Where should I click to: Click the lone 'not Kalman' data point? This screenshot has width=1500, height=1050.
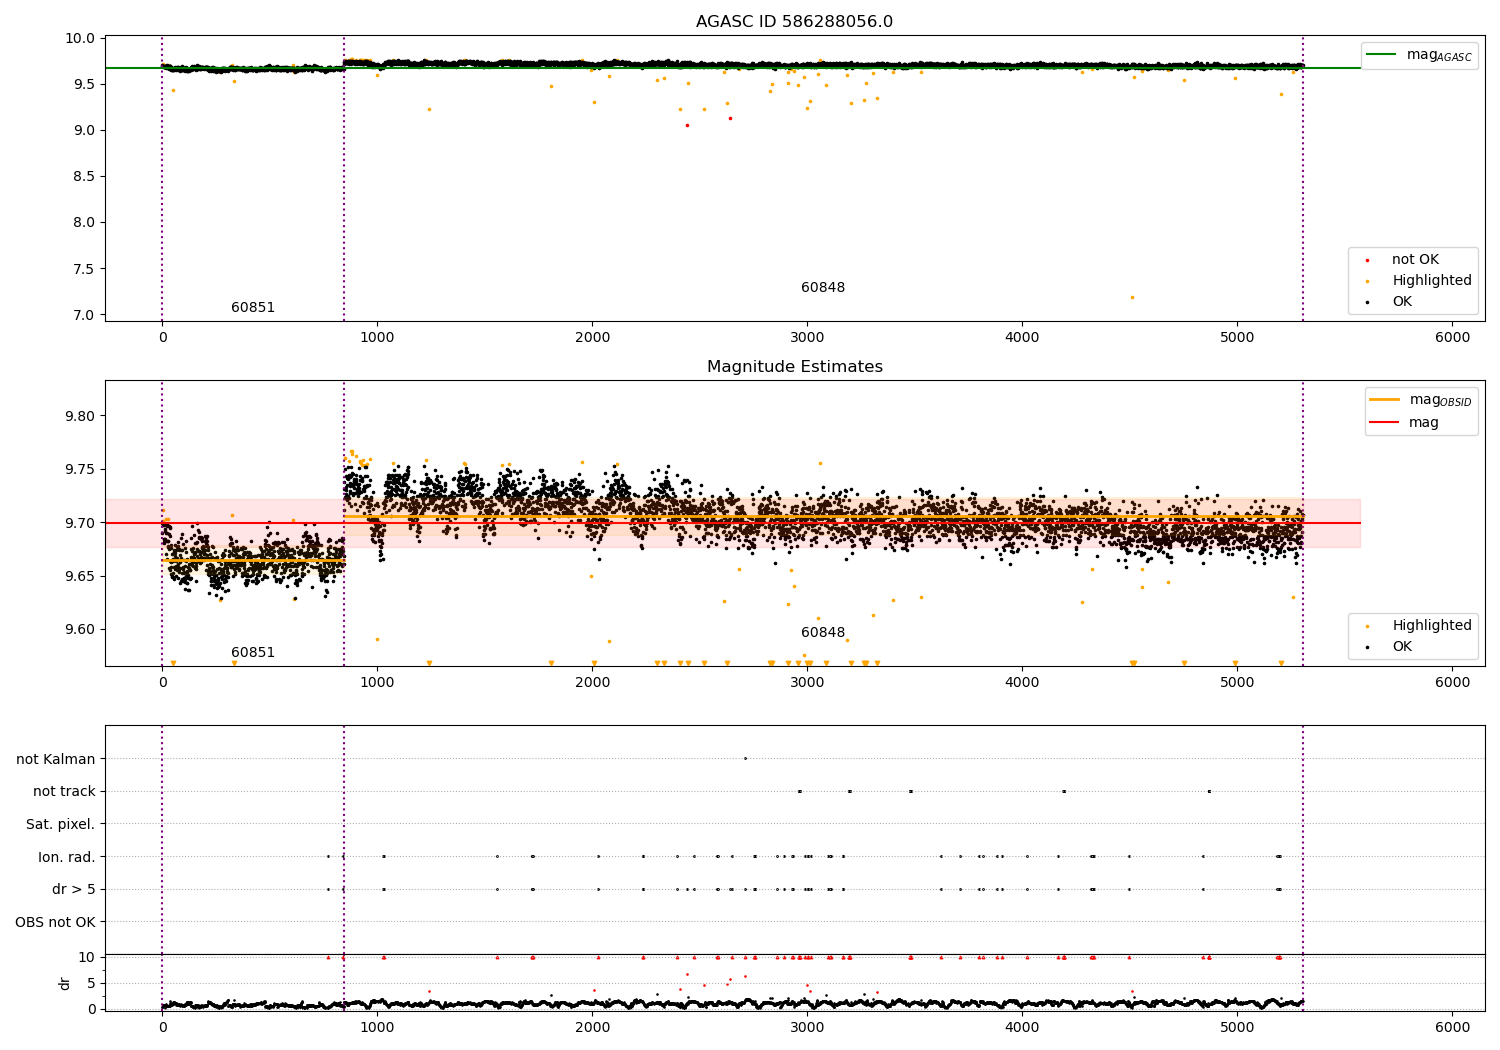[745, 758]
